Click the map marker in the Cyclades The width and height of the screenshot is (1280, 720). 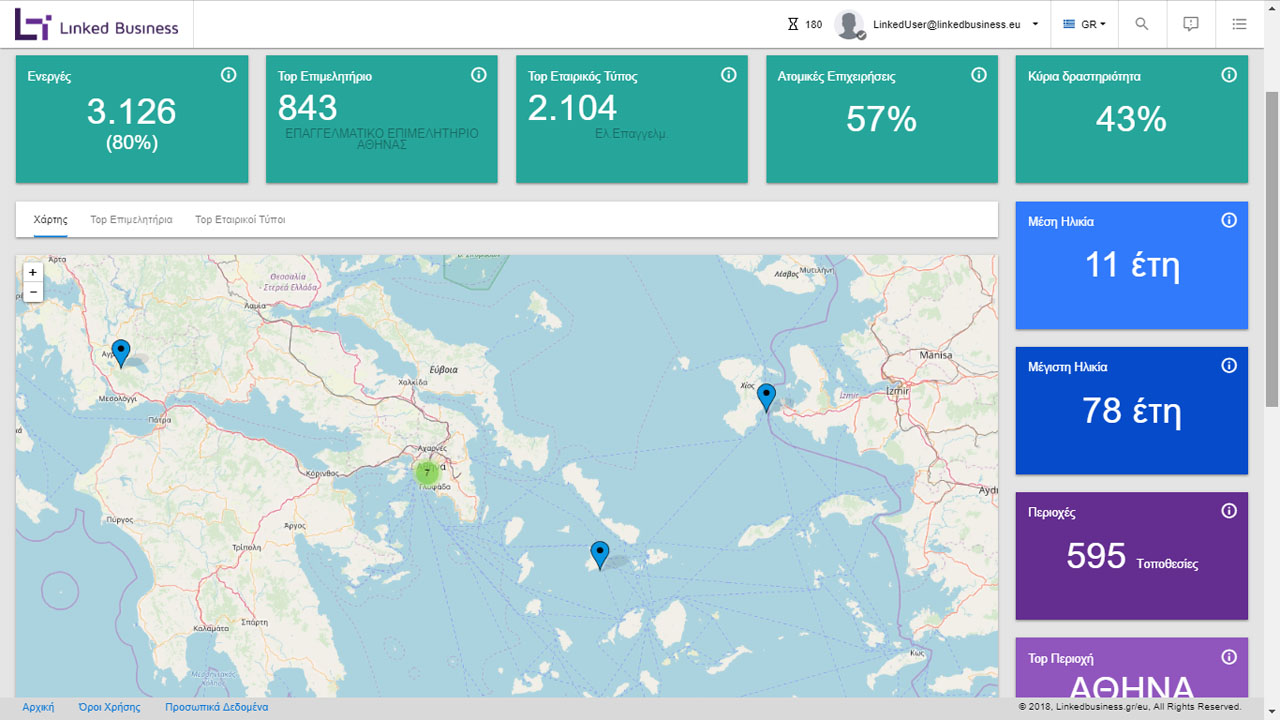pyautogui.click(x=600, y=555)
